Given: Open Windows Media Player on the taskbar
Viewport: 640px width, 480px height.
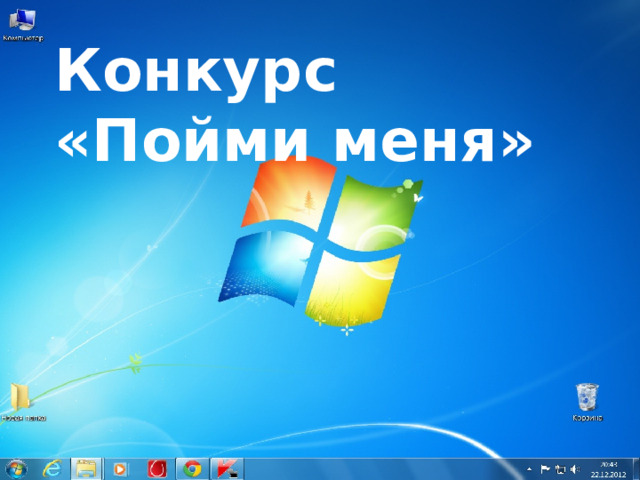Looking at the screenshot, I should click(121, 469).
